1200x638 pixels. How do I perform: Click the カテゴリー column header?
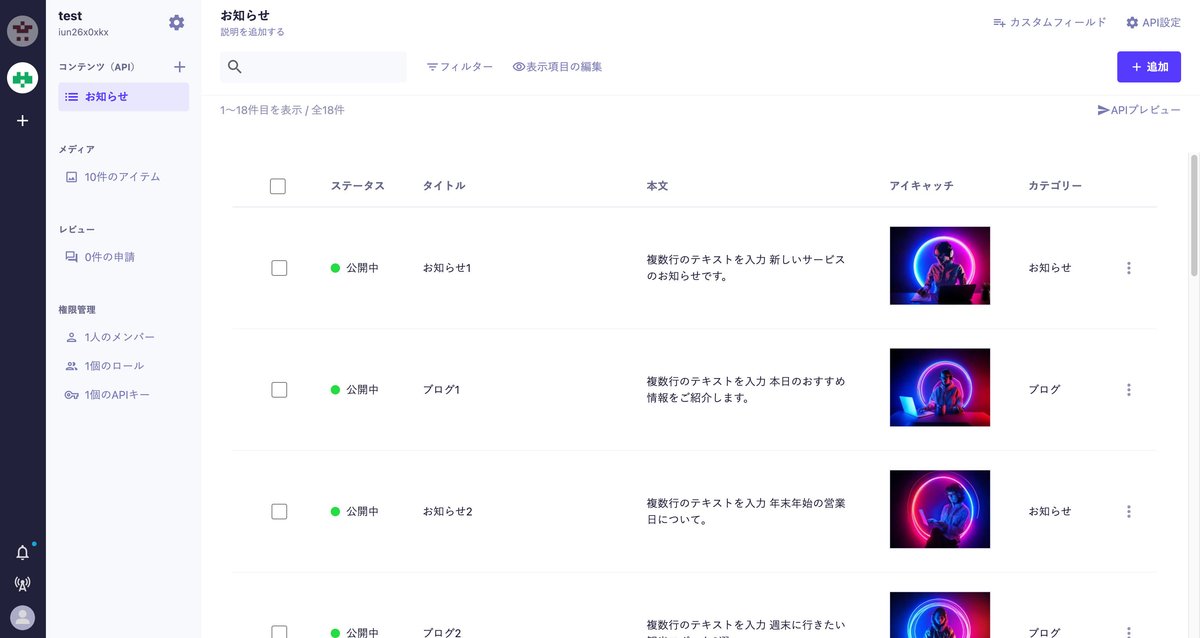point(1055,186)
